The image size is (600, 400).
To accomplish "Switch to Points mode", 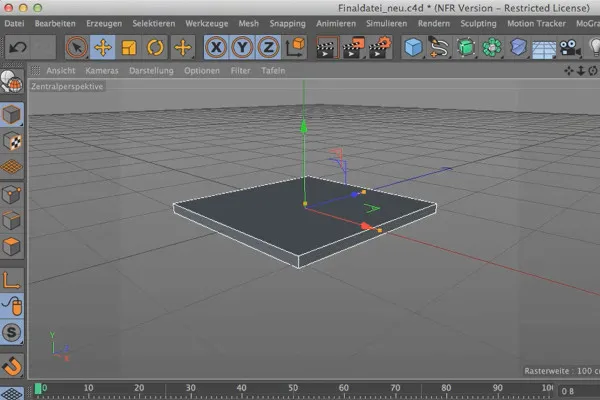I will [11, 194].
